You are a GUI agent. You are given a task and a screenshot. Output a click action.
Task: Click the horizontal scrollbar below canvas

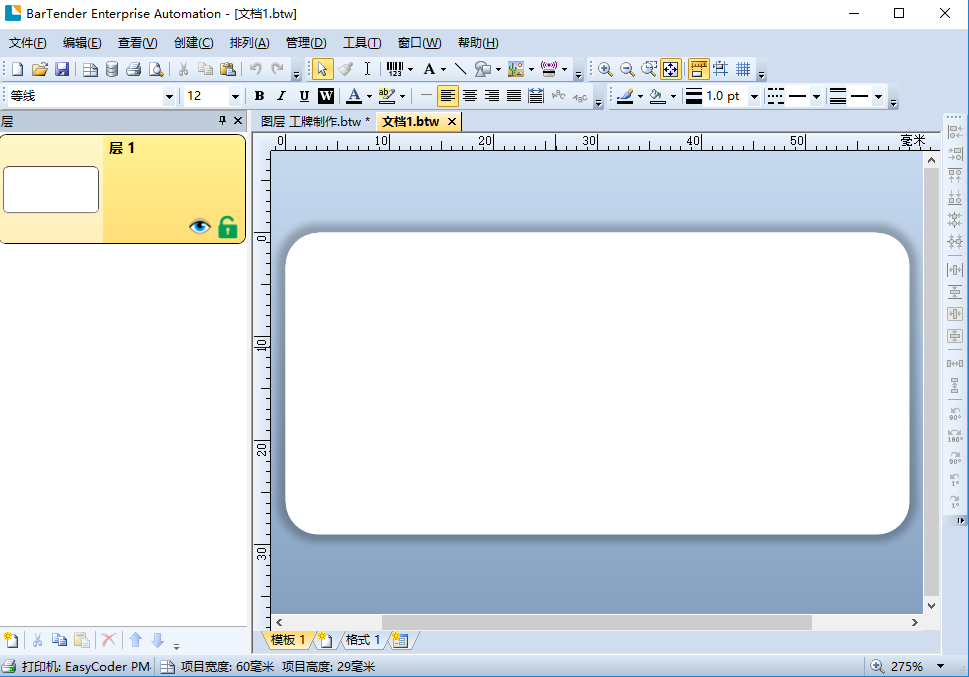596,622
